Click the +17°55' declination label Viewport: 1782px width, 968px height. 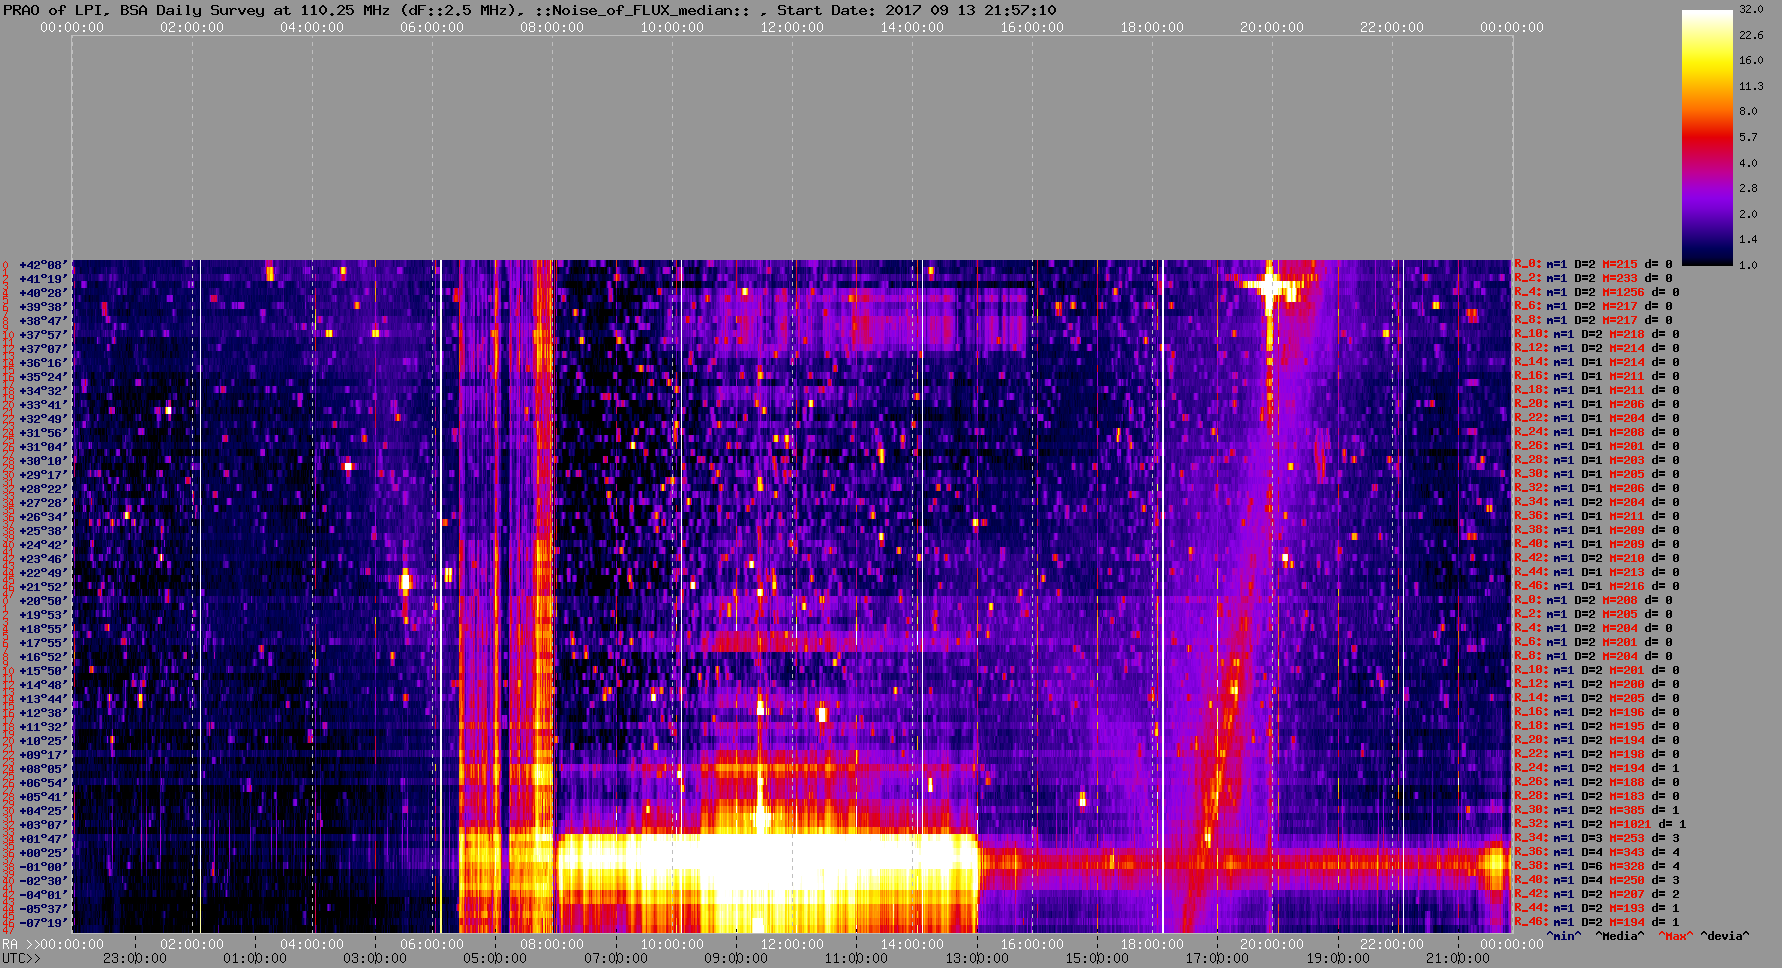[x=43, y=643]
